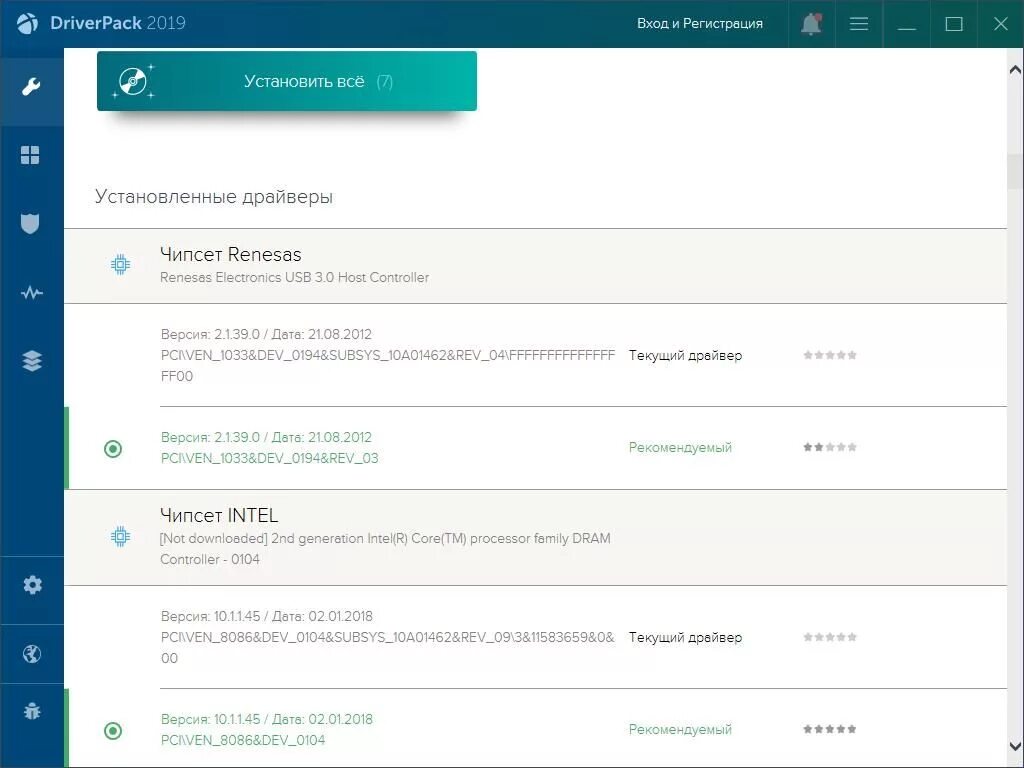Click star rating of current INTEL driver
Image resolution: width=1024 pixels, height=768 pixels.
(x=830, y=637)
